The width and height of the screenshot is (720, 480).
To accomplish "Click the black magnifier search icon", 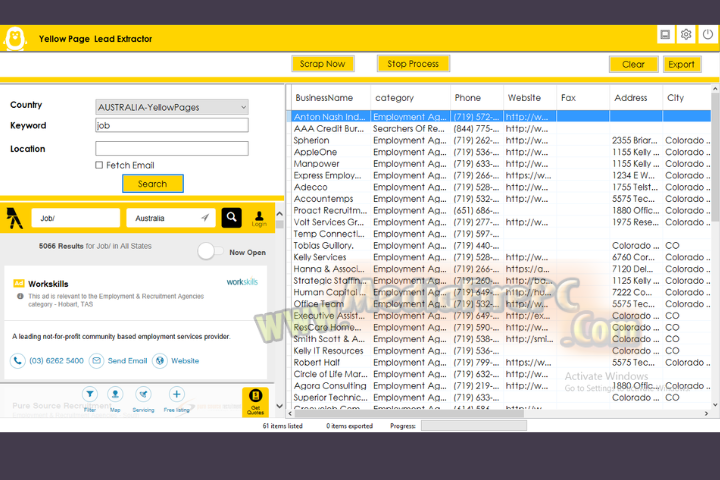I will (231, 217).
